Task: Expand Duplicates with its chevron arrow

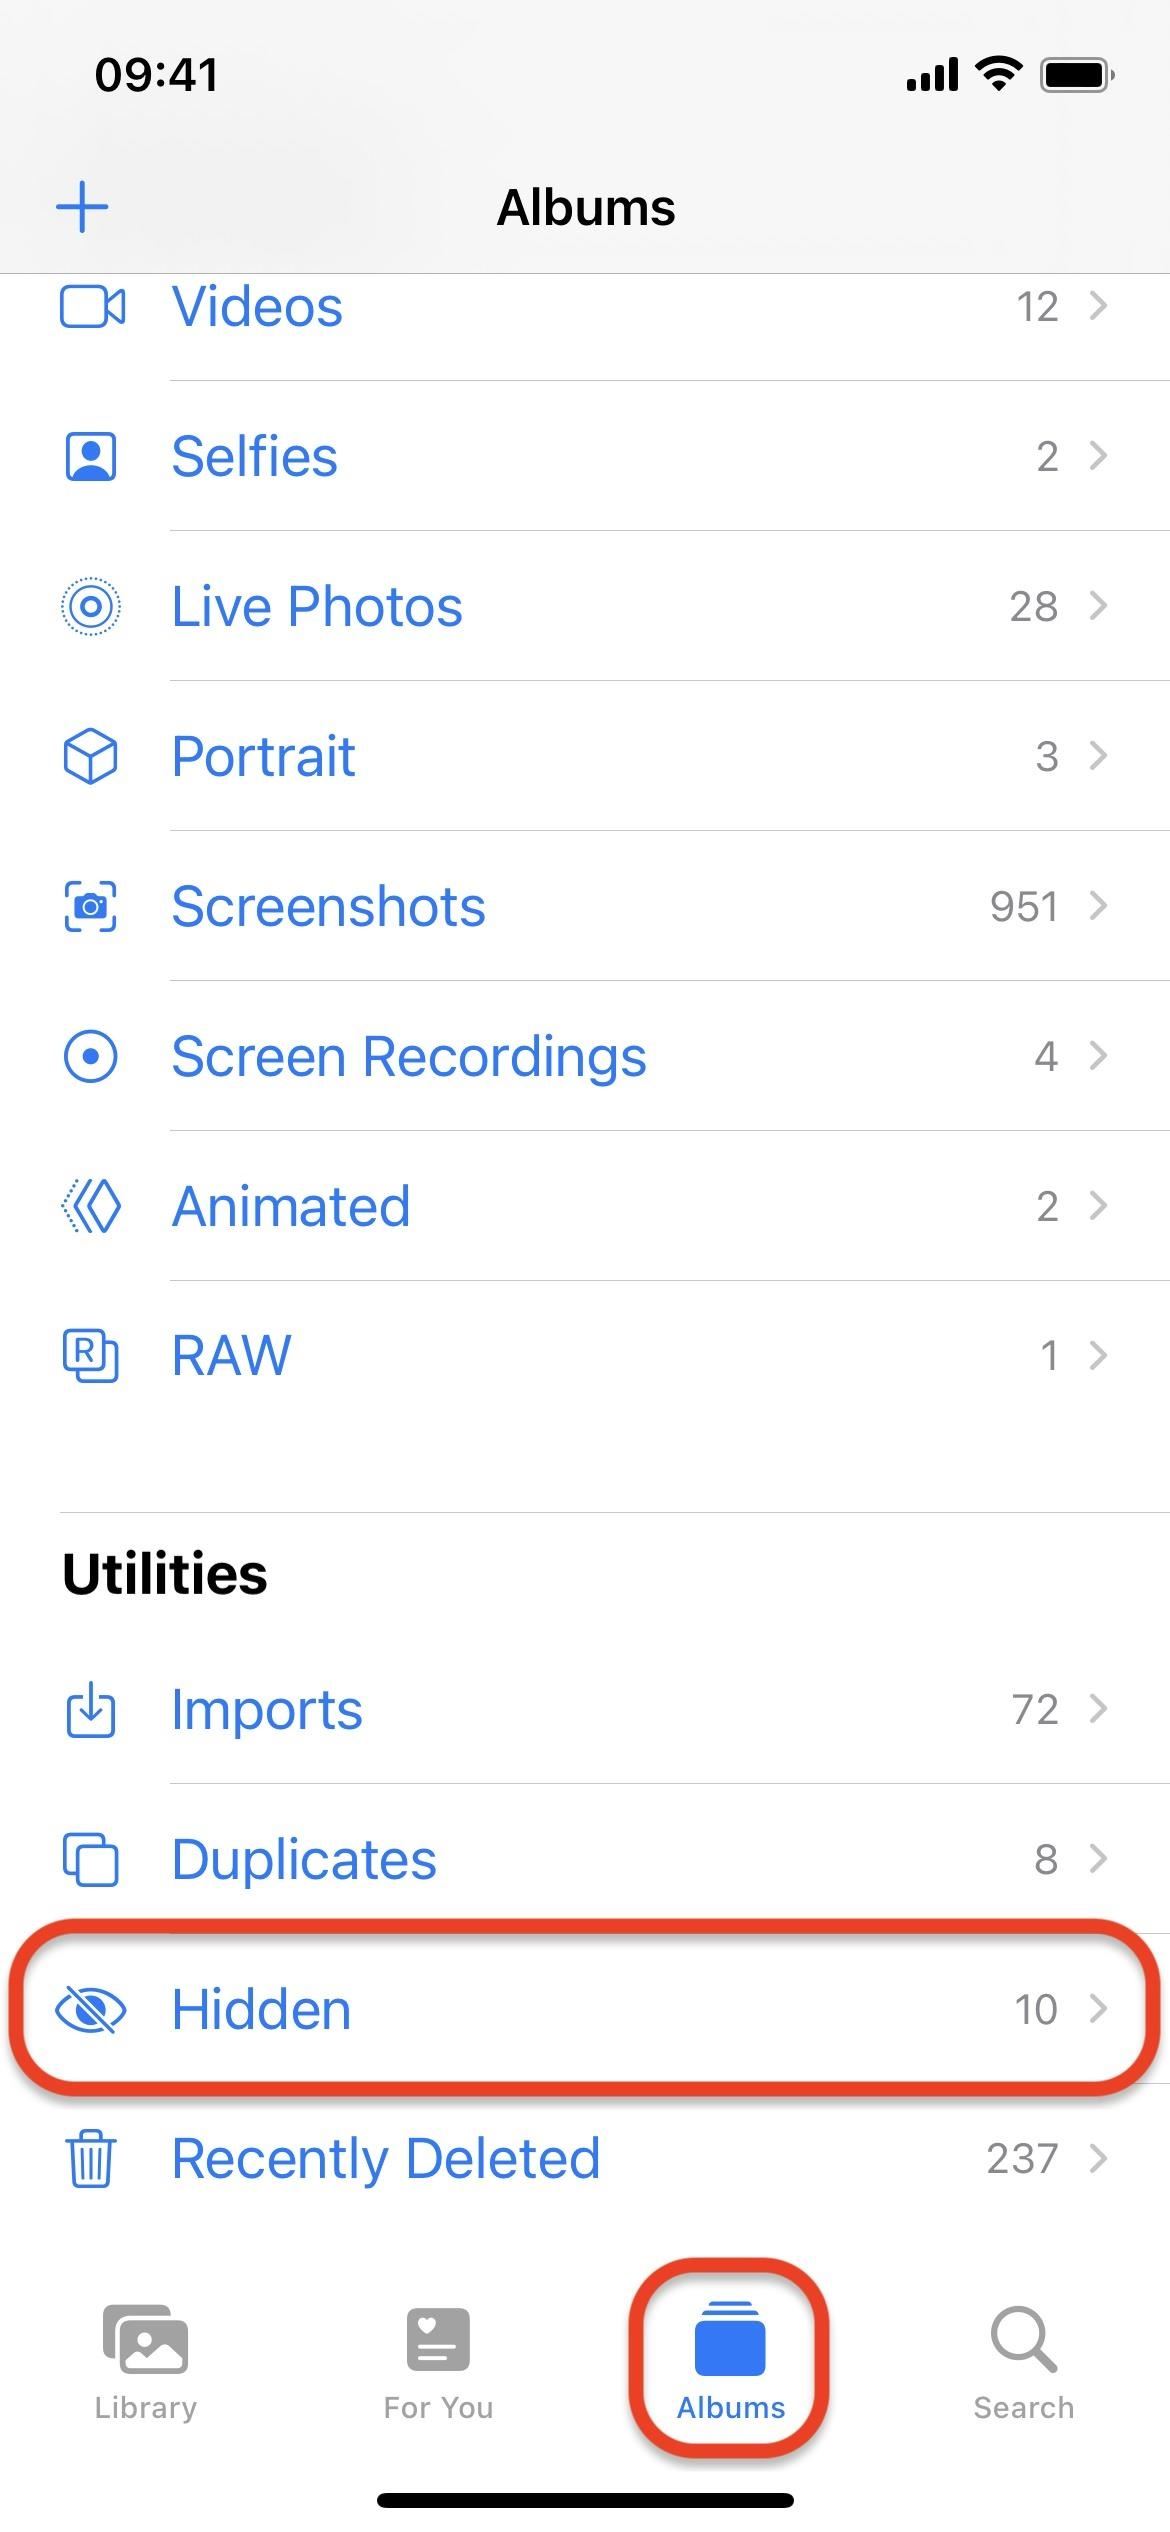Action: pyautogui.click(x=1098, y=1859)
